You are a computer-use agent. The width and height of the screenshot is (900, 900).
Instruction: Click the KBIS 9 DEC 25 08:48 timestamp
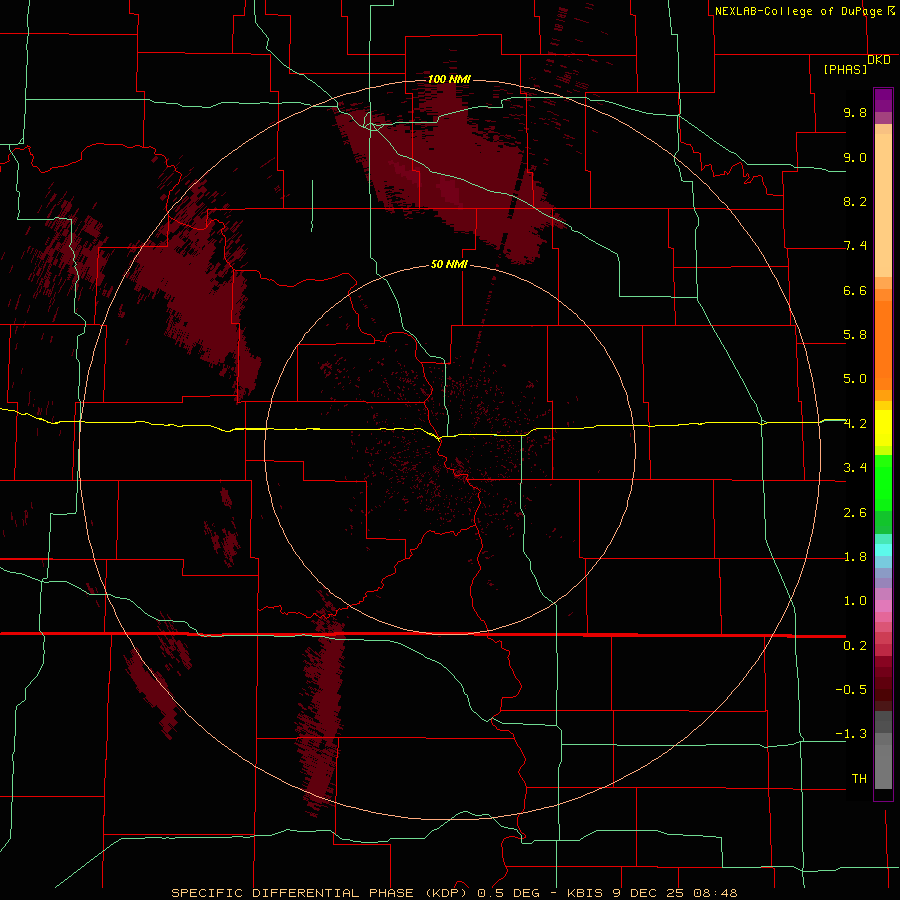[x=652, y=893]
